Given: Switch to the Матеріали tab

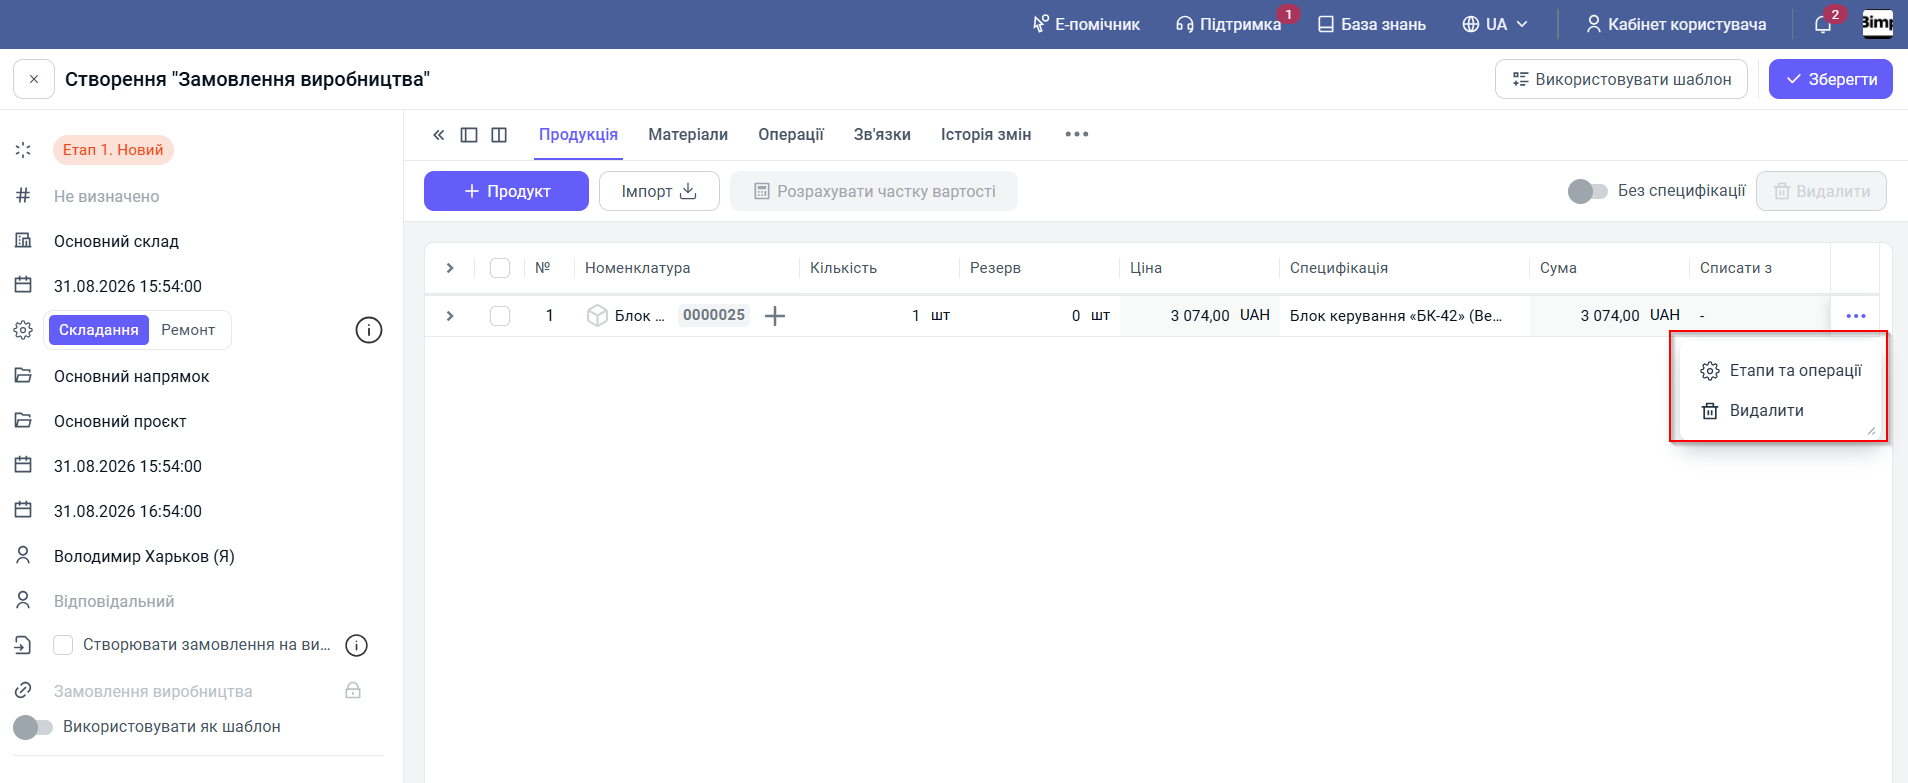Looking at the screenshot, I should [x=688, y=135].
